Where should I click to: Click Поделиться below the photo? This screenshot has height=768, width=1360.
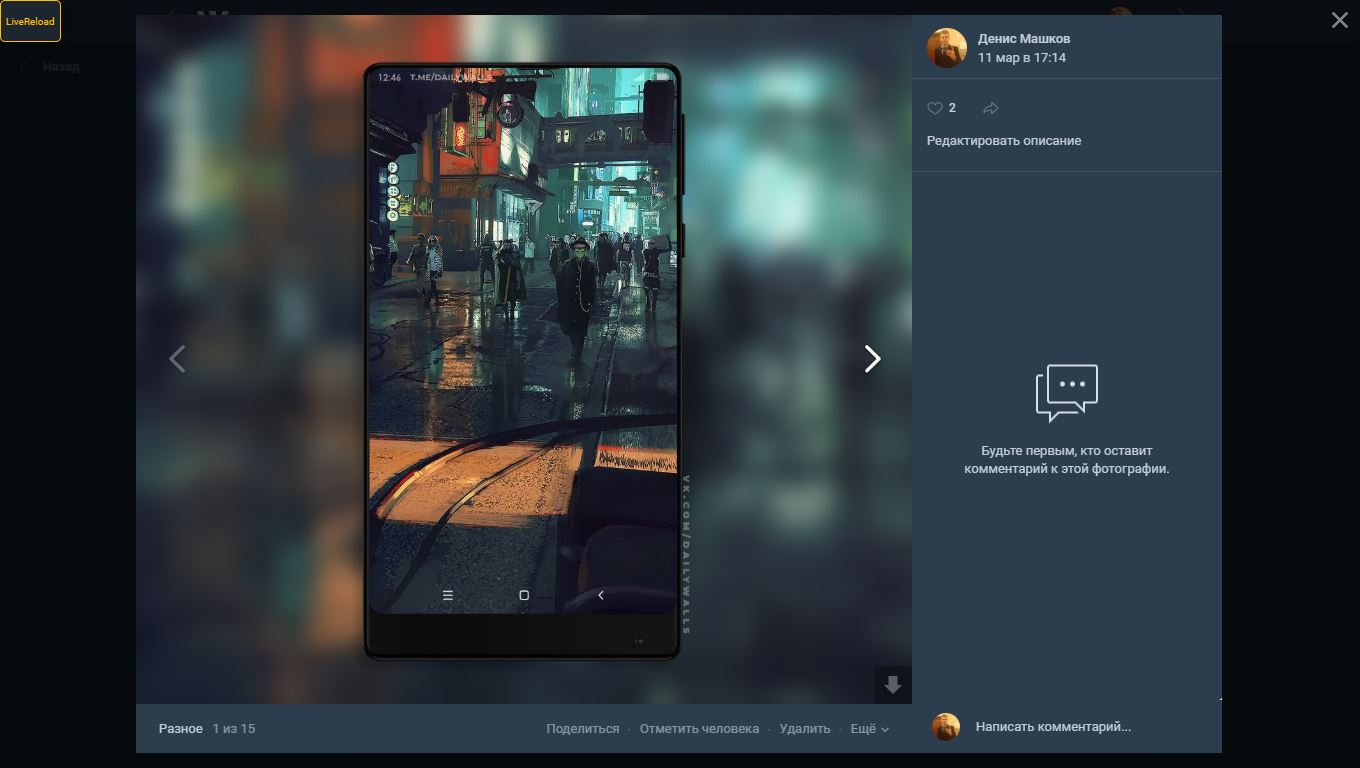(583, 729)
